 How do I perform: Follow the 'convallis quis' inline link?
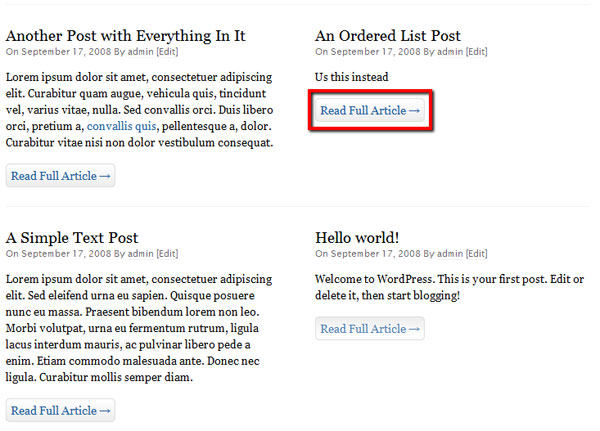(121, 126)
